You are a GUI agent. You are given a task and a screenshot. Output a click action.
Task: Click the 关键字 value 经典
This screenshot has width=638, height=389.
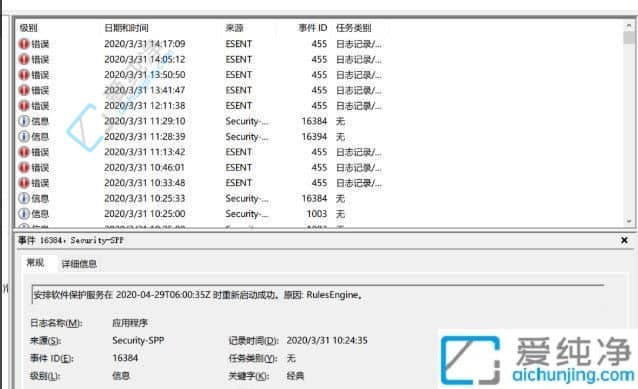pos(295,376)
